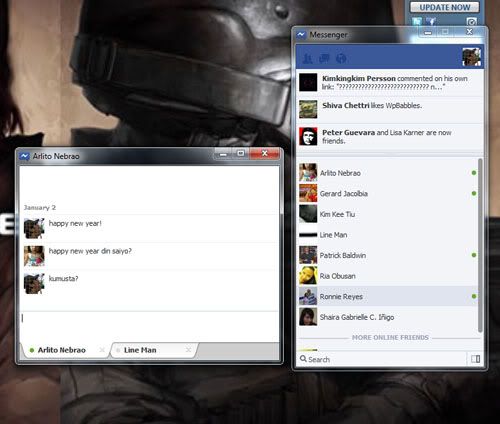Click Peter Guevara's avatar thumbnail
Screen dimensions: 500x424
308,136
